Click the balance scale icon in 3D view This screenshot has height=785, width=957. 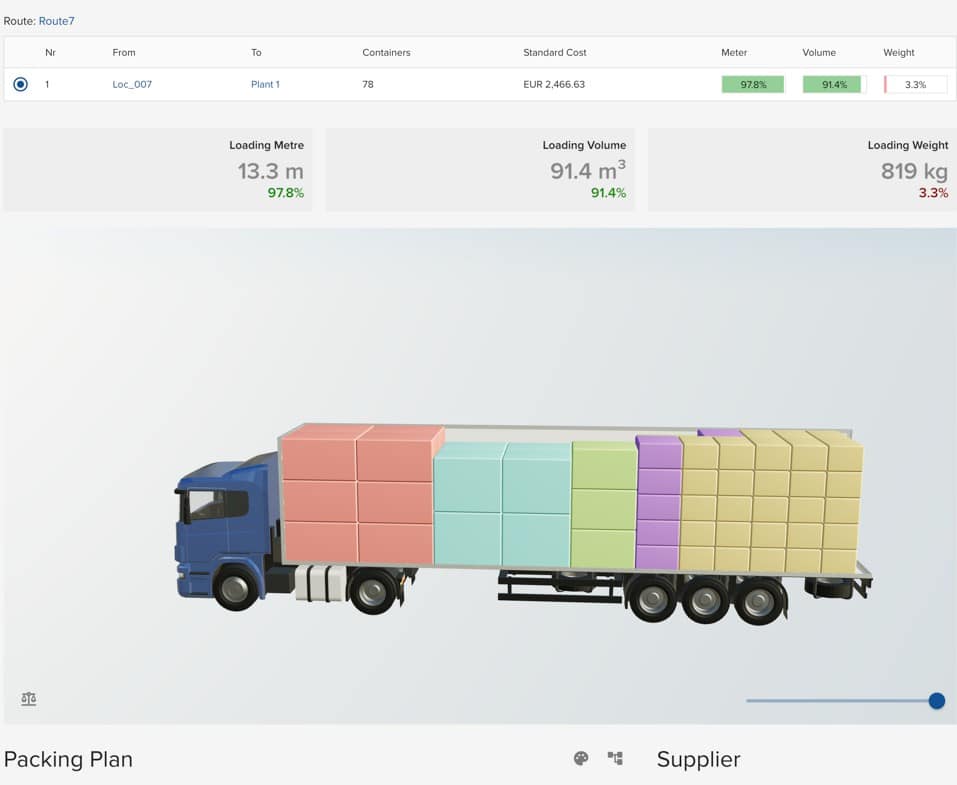(29, 698)
